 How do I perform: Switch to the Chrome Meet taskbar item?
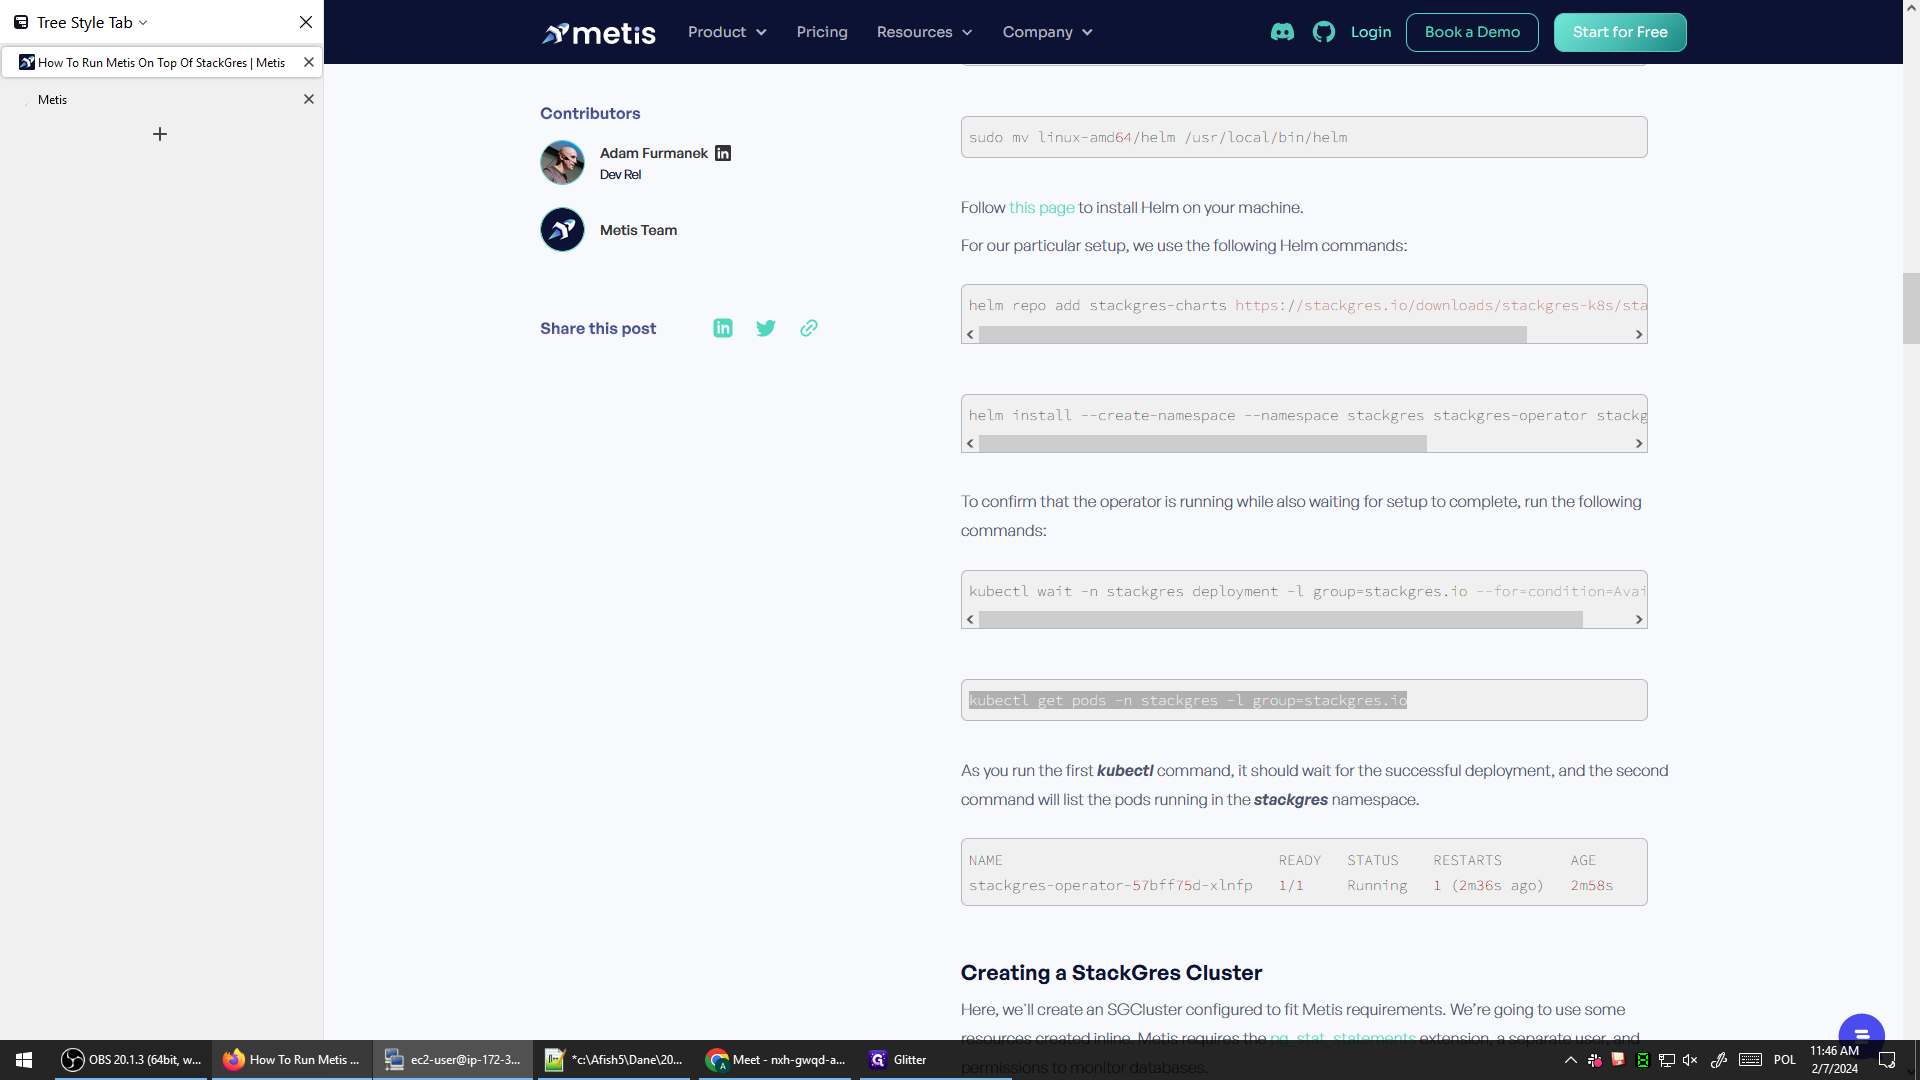pyautogui.click(x=775, y=1060)
